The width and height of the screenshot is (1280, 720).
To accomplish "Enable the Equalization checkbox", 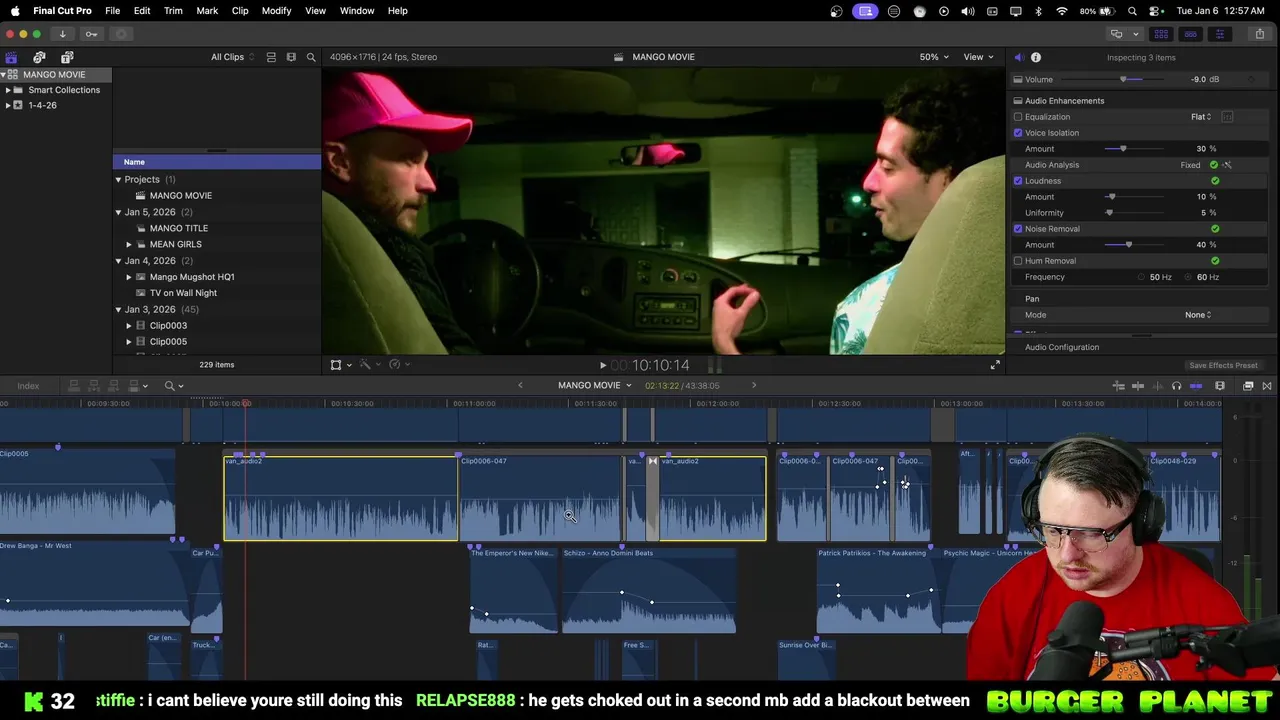I will point(1018,117).
